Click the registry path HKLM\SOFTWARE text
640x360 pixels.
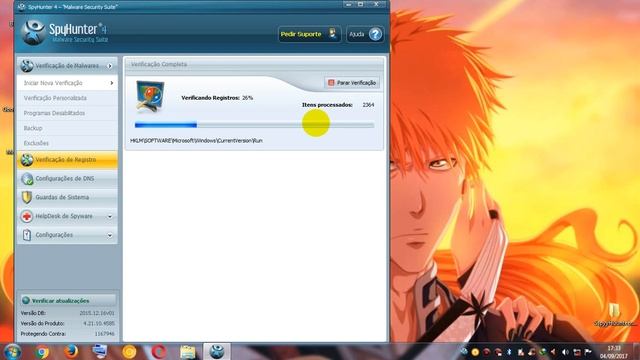(196, 140)
